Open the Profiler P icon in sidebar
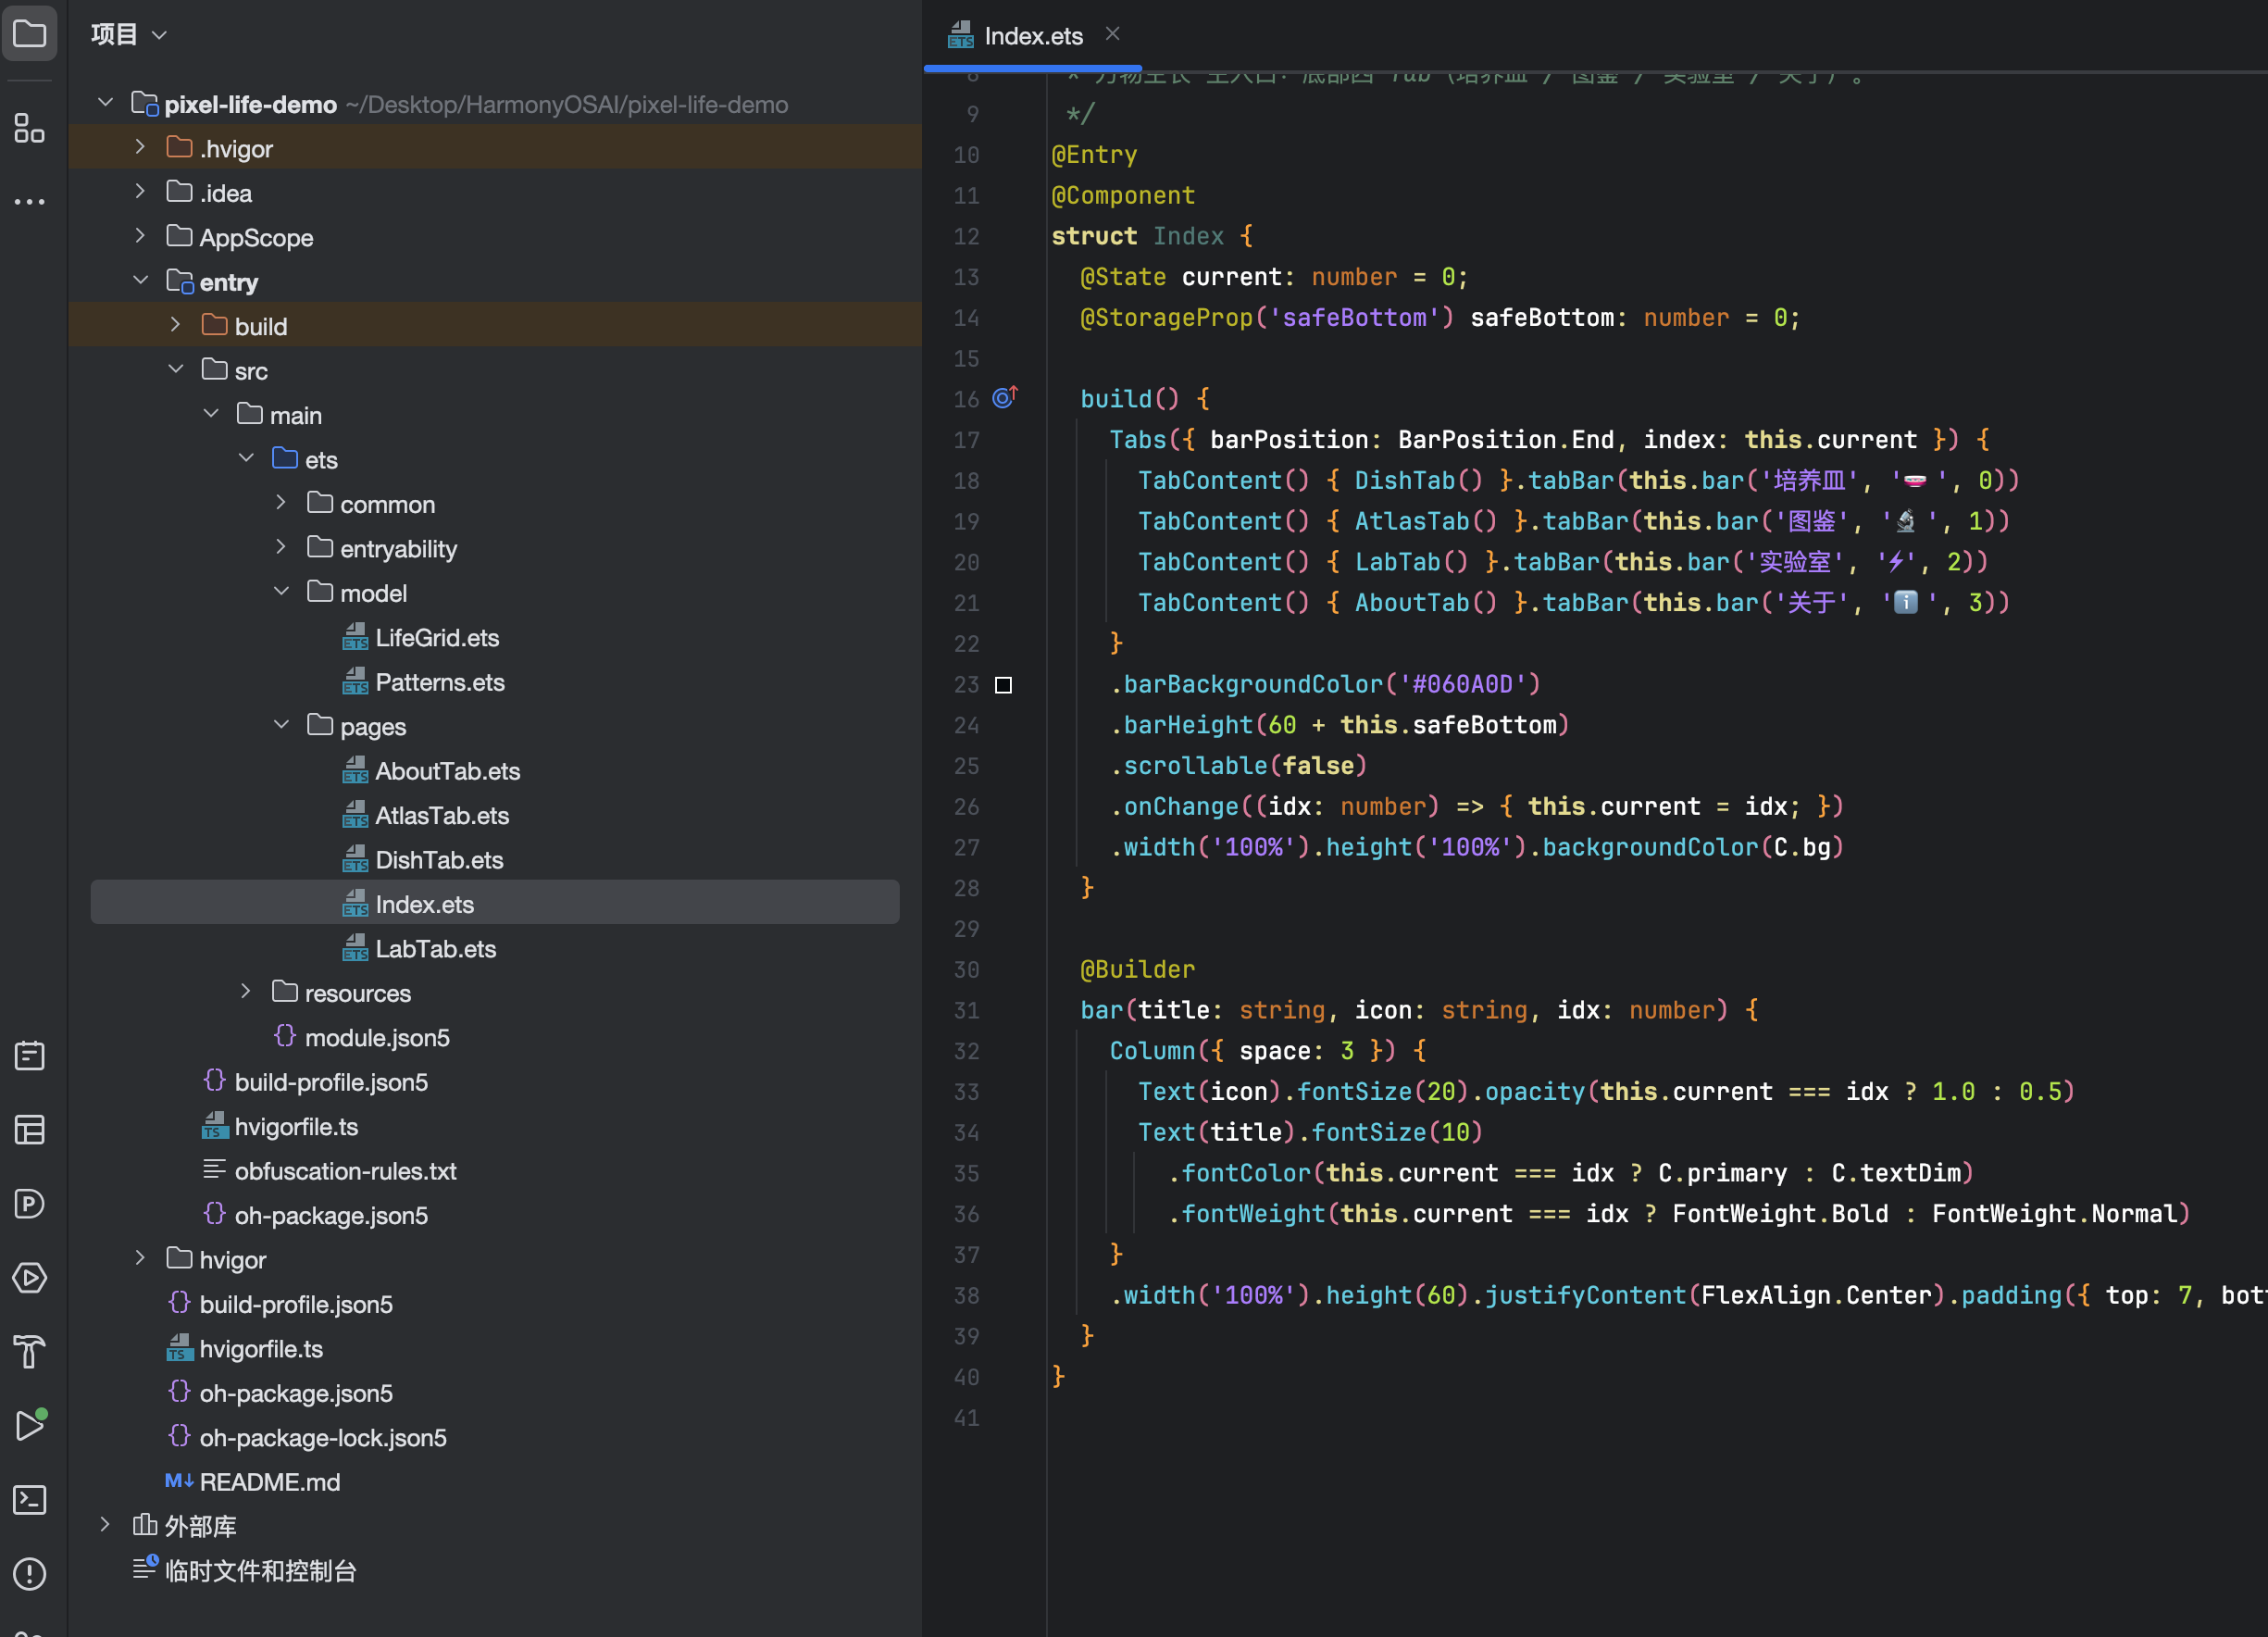 (x=29, y=1203)
